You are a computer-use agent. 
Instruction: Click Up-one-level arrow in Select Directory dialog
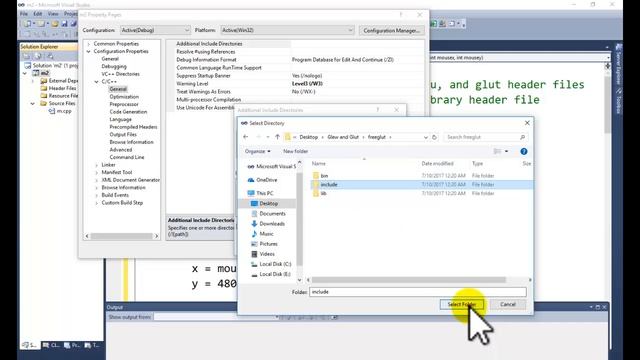tap(278, 137)
